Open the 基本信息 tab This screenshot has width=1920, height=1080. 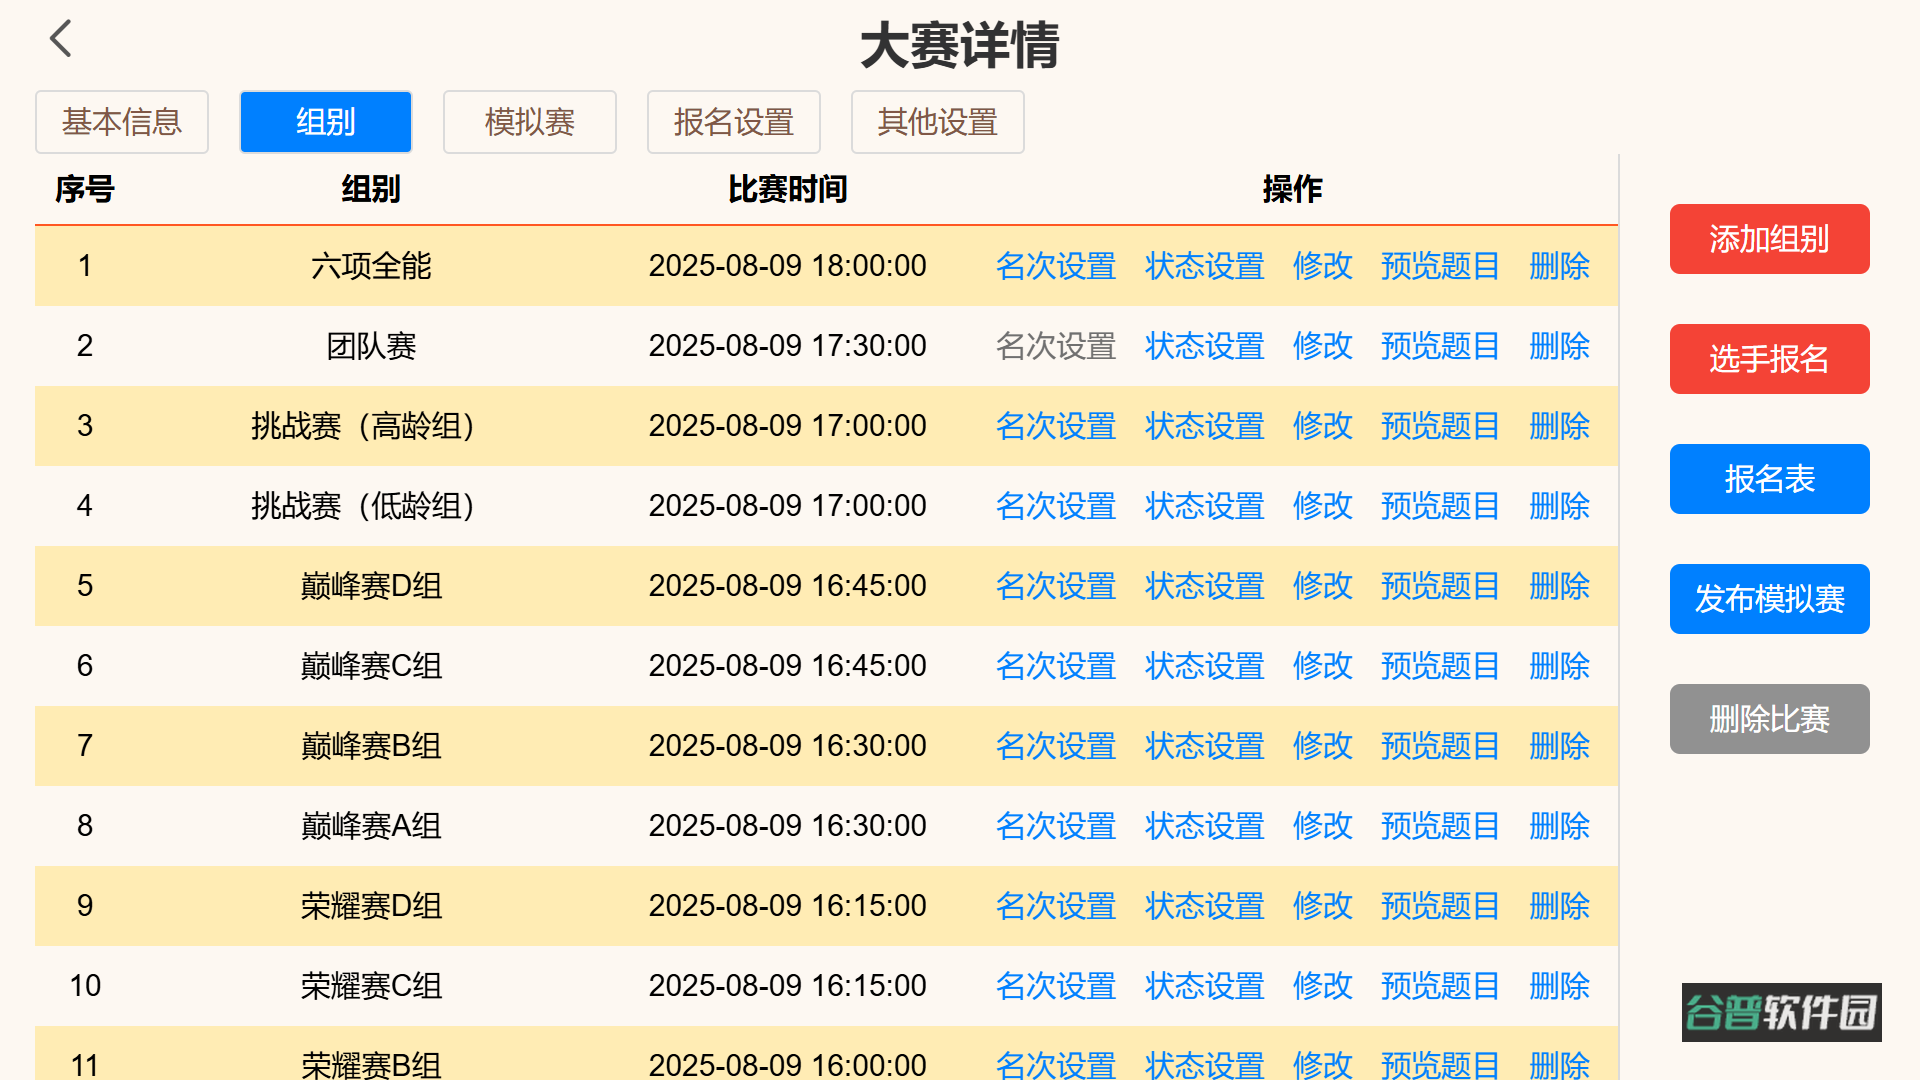(x=122, y=122)
